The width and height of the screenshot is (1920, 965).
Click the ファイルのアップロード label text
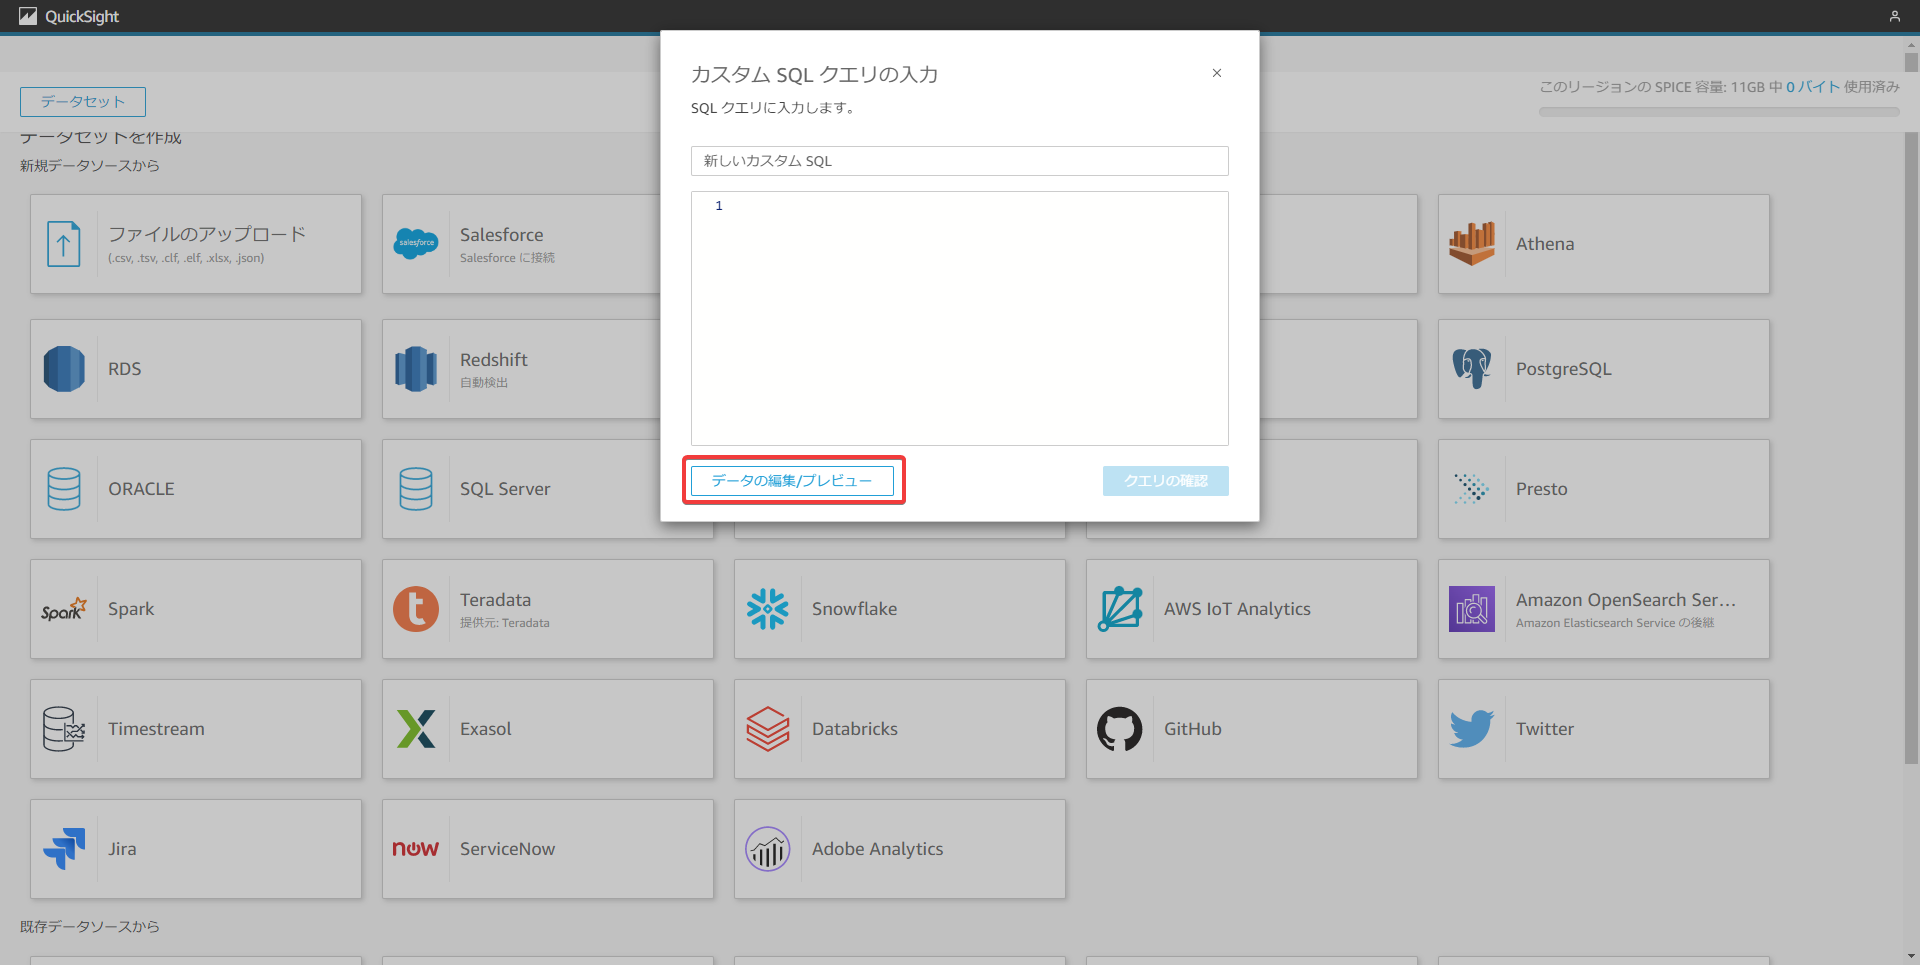pyautogui.click(x=207, y=234)
